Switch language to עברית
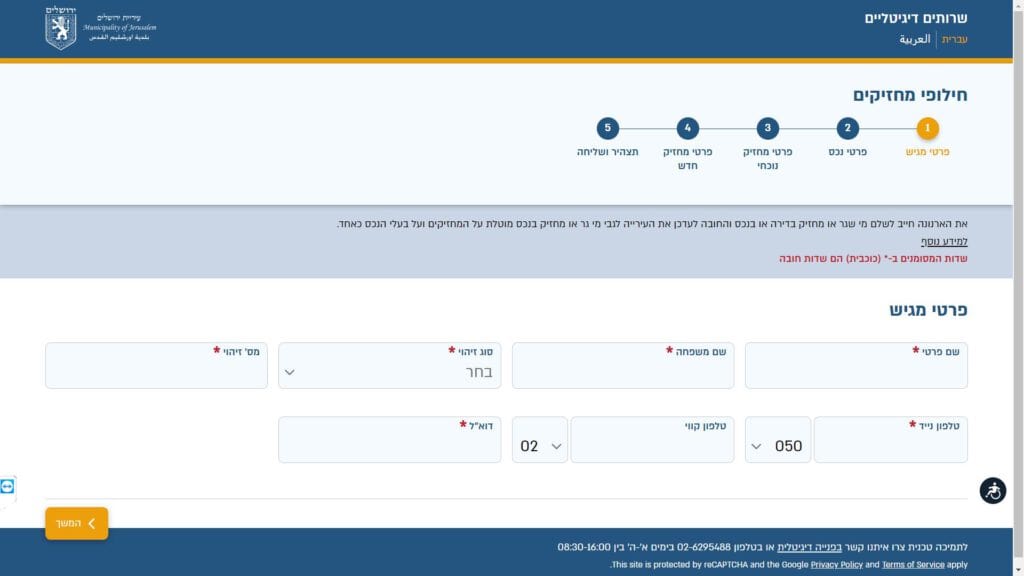The width and height of the screenshot is (1024, 576). point(955,40)
